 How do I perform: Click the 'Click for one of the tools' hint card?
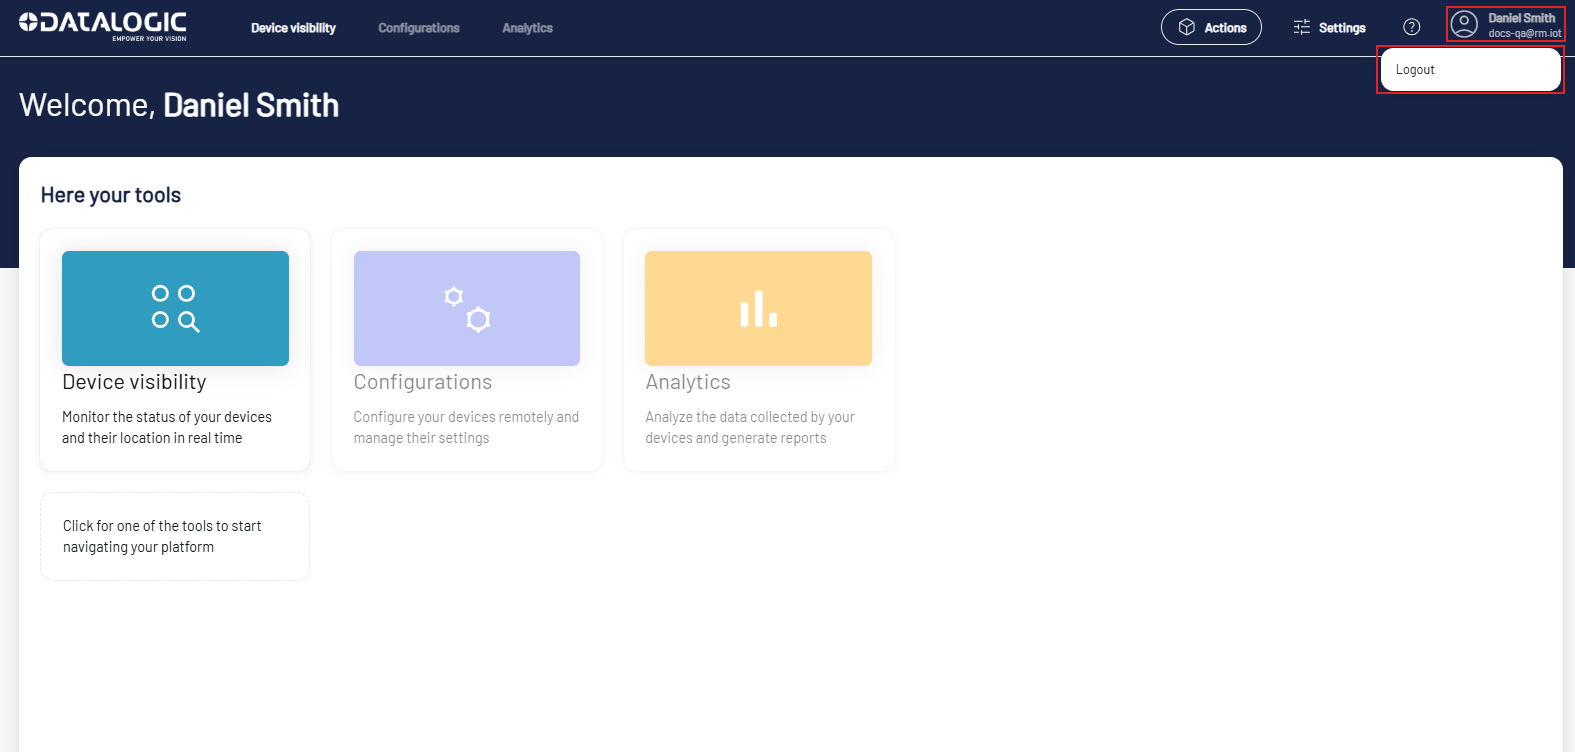pyautogui.click(x=175, y=536)
